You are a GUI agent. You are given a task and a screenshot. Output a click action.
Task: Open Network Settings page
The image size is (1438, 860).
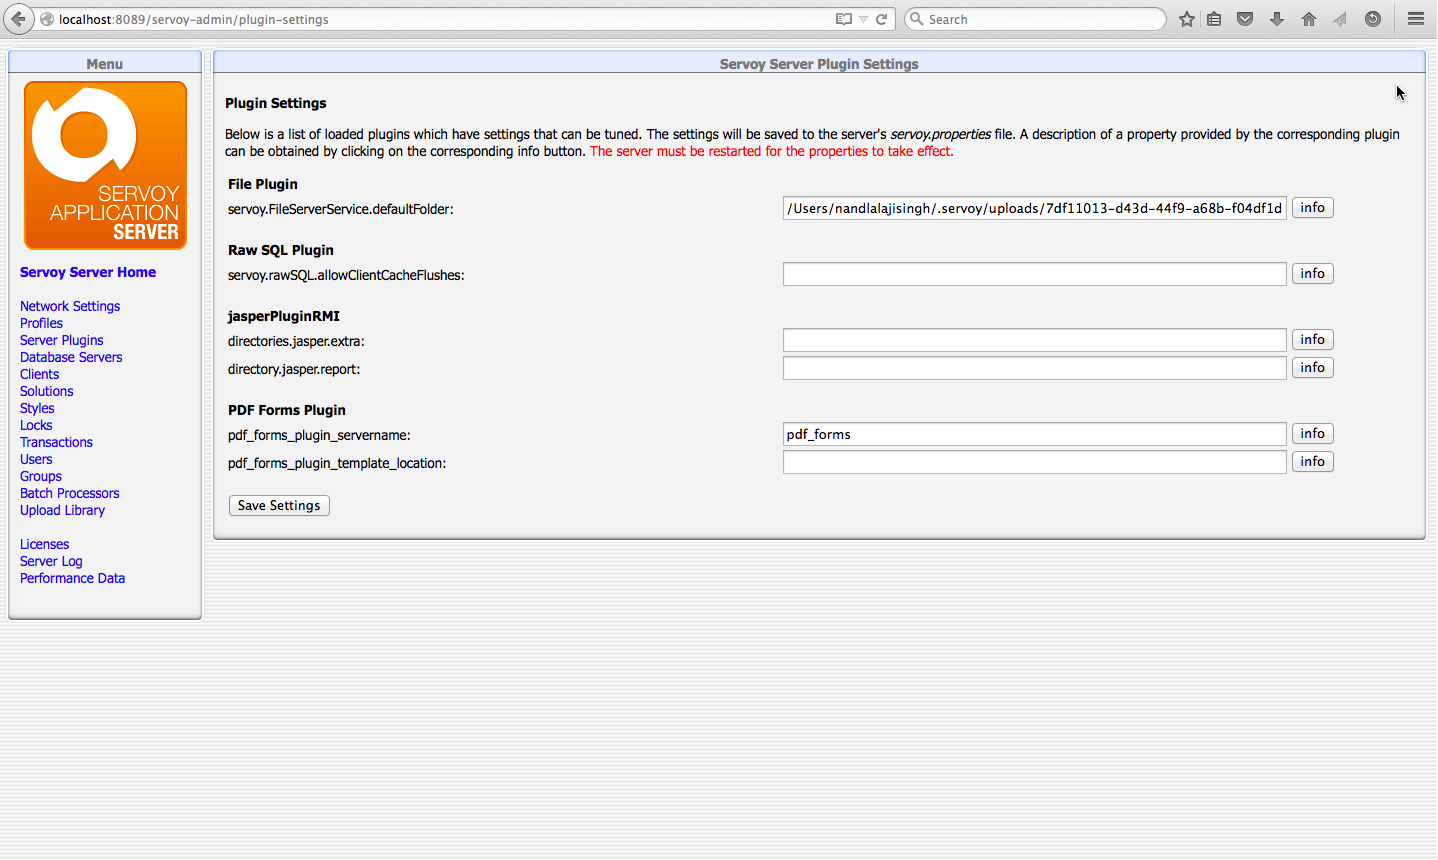[70, 306]
